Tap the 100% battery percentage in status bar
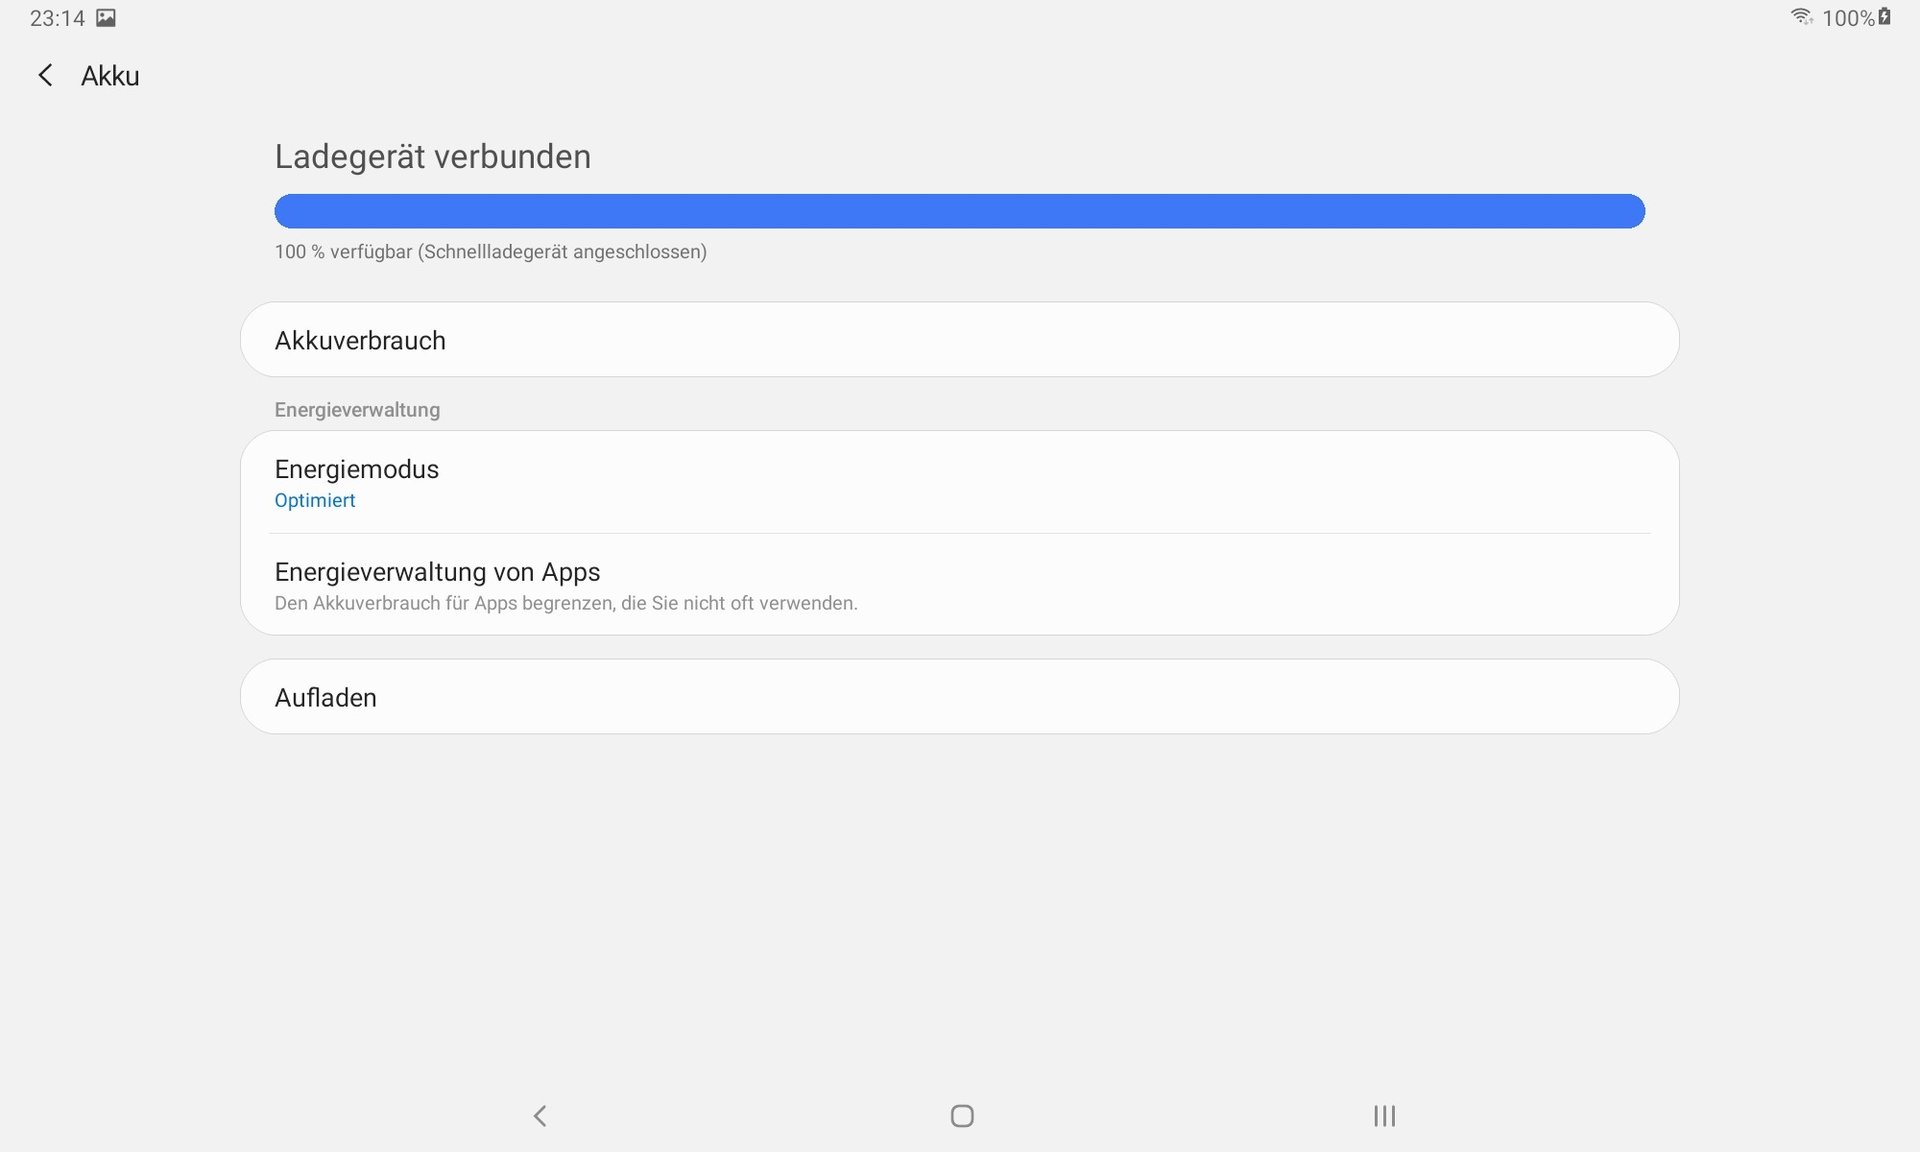Image resolution: width=1920 pixels, height=1152 pixels. pos(1848,18)
